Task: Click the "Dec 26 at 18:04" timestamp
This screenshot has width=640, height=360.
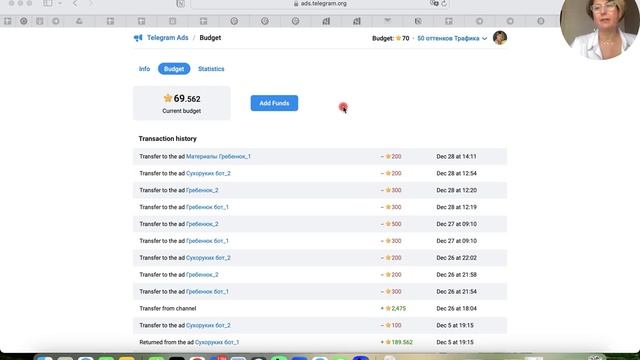Action: coord(456,309)
